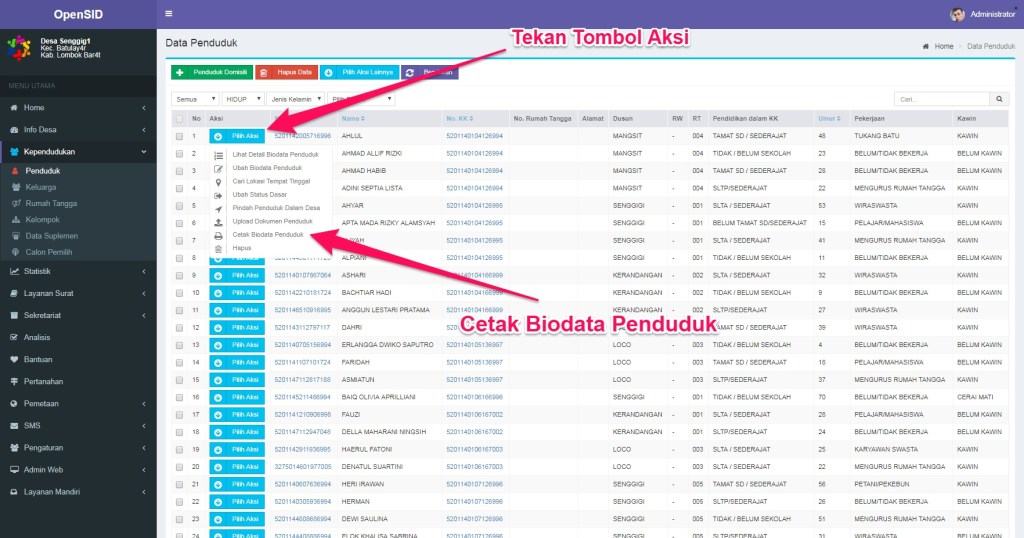Click the Admin Web monitor icon

14,470
